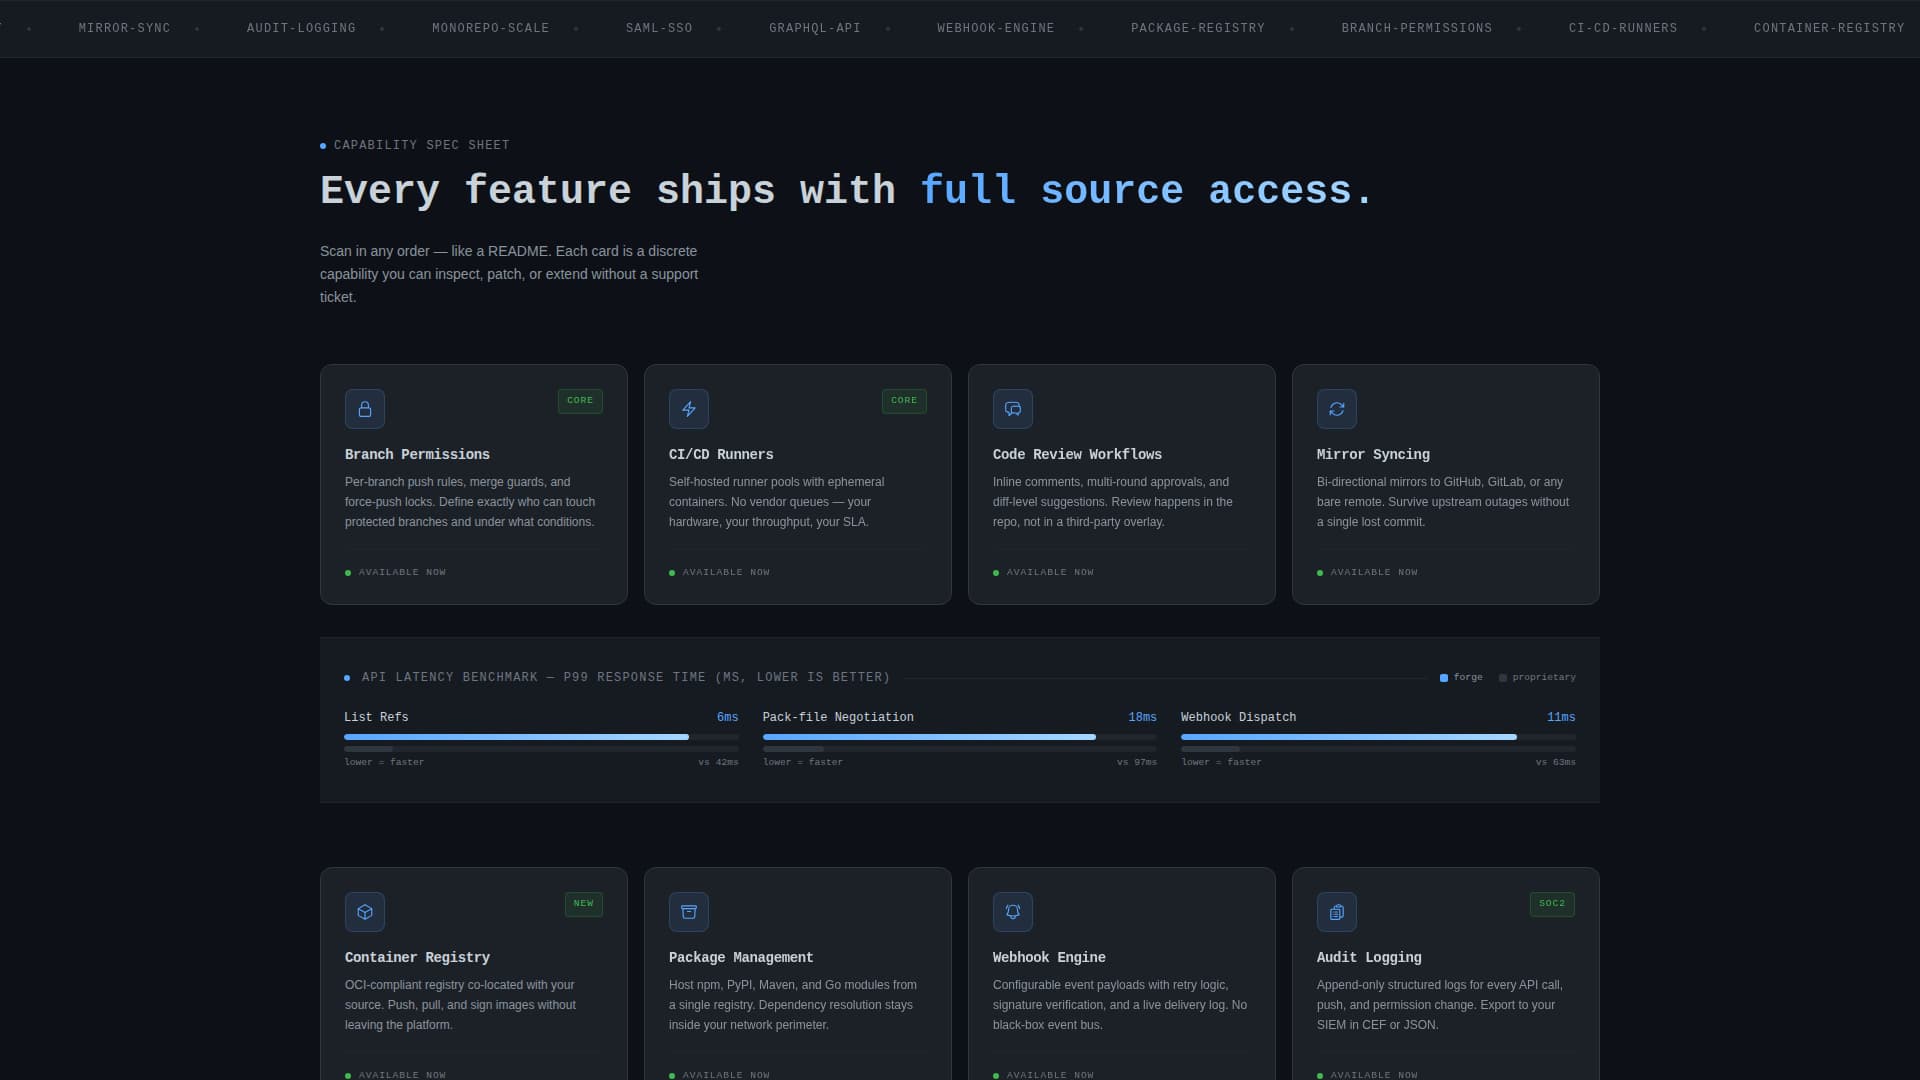Open the Package Management card title
This screenshot has height=1080, width=1920.
pos(741,958)
